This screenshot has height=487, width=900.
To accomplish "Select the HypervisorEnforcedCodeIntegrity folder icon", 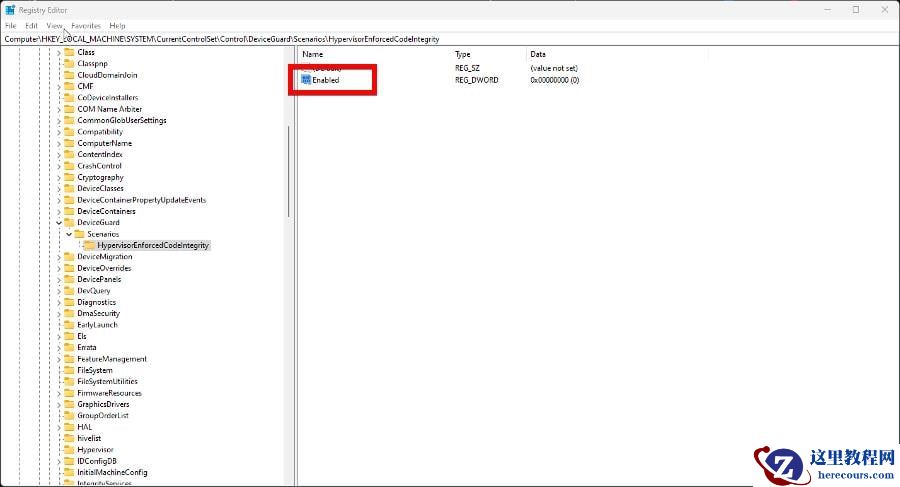I will [90, 245].
